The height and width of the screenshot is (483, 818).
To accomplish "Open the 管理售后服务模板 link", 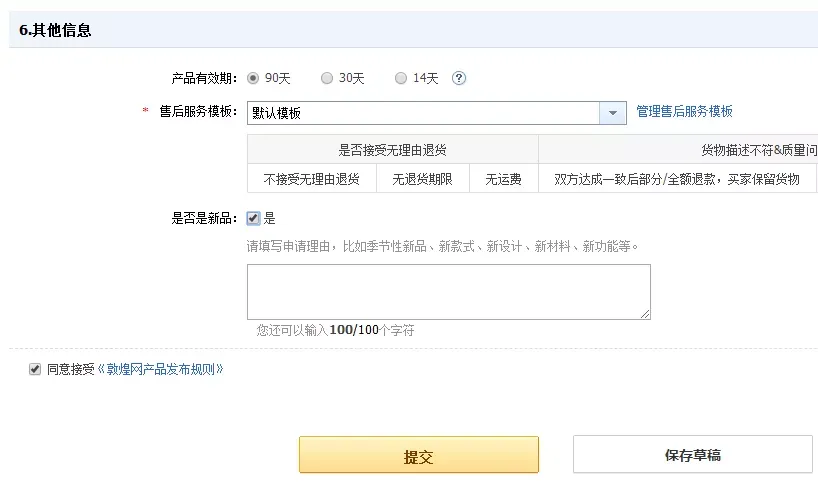I will pos(684,111).
